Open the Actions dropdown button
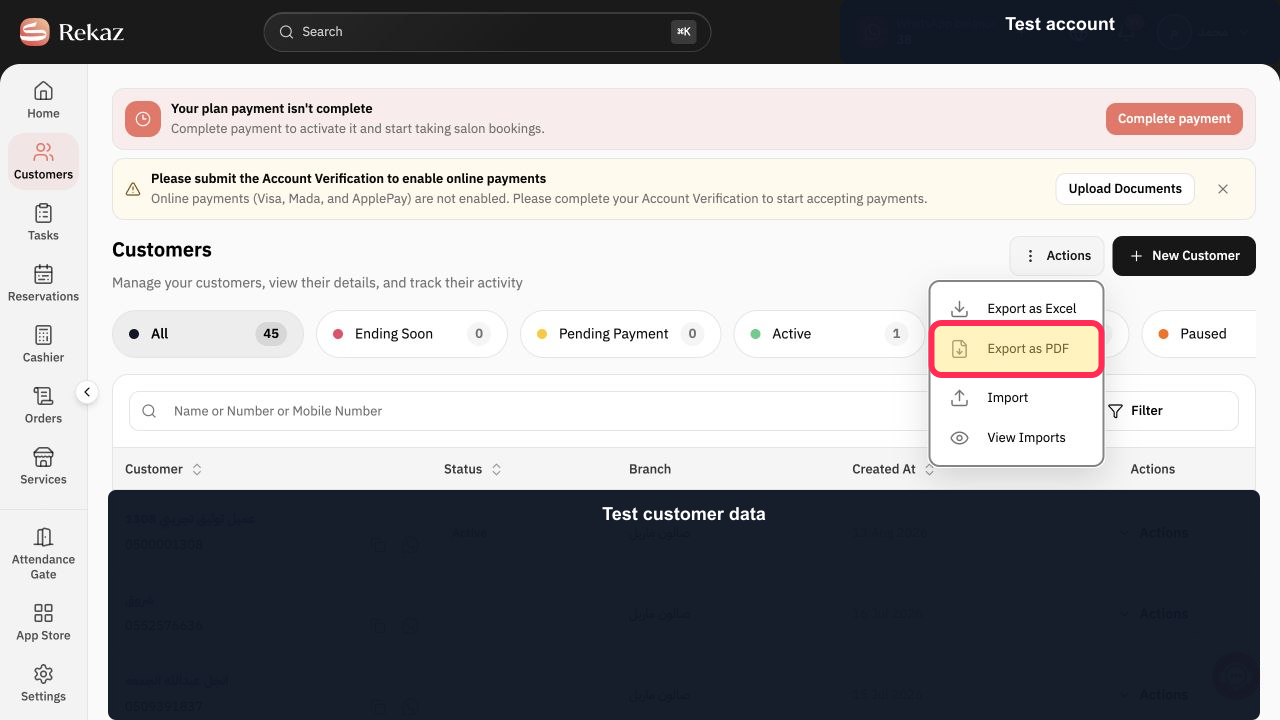The image size is (1280, 720). click(x=1057, y=256)
